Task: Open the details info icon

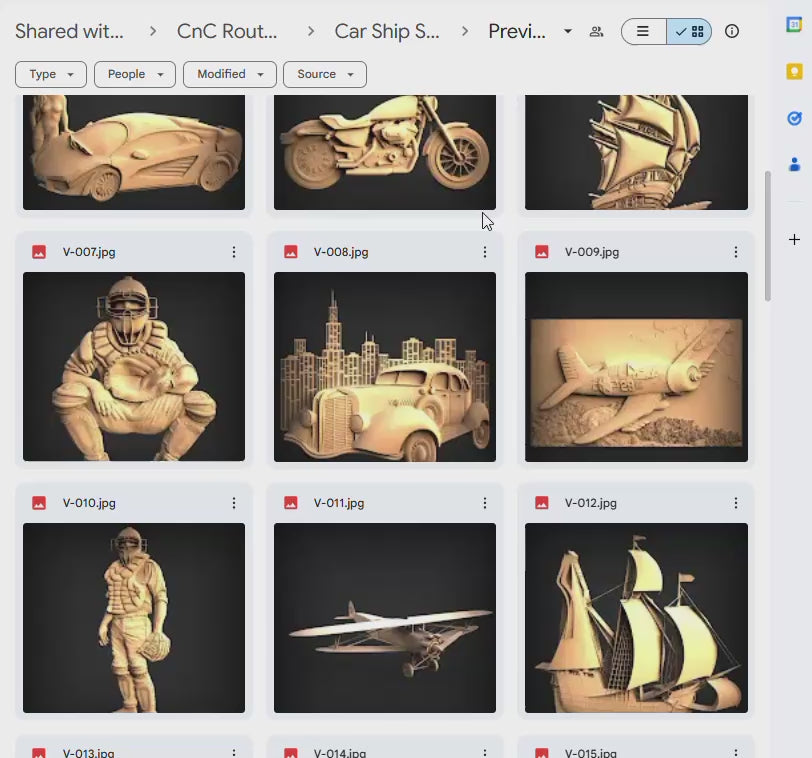Action: 732,31
